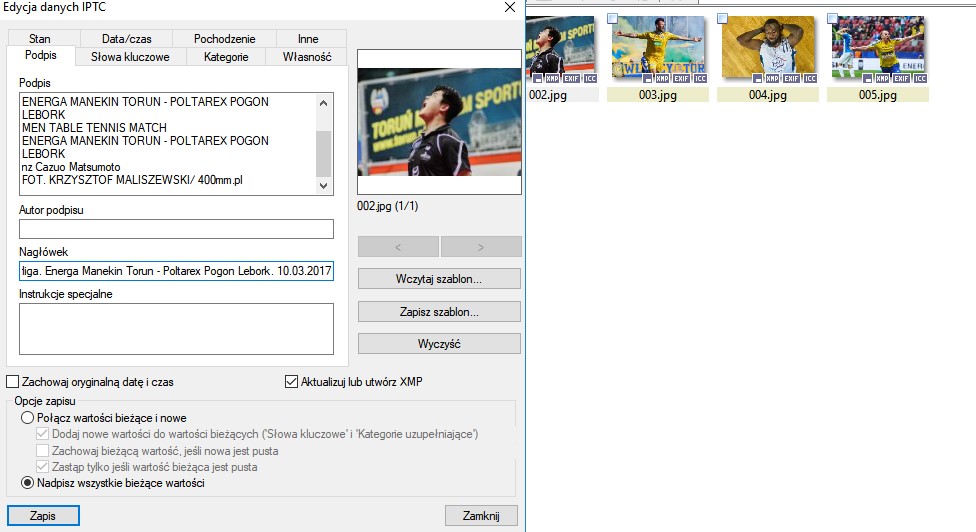
Task: Click the '002.jpg (1/1)' counter text
Action: [387, 206]
